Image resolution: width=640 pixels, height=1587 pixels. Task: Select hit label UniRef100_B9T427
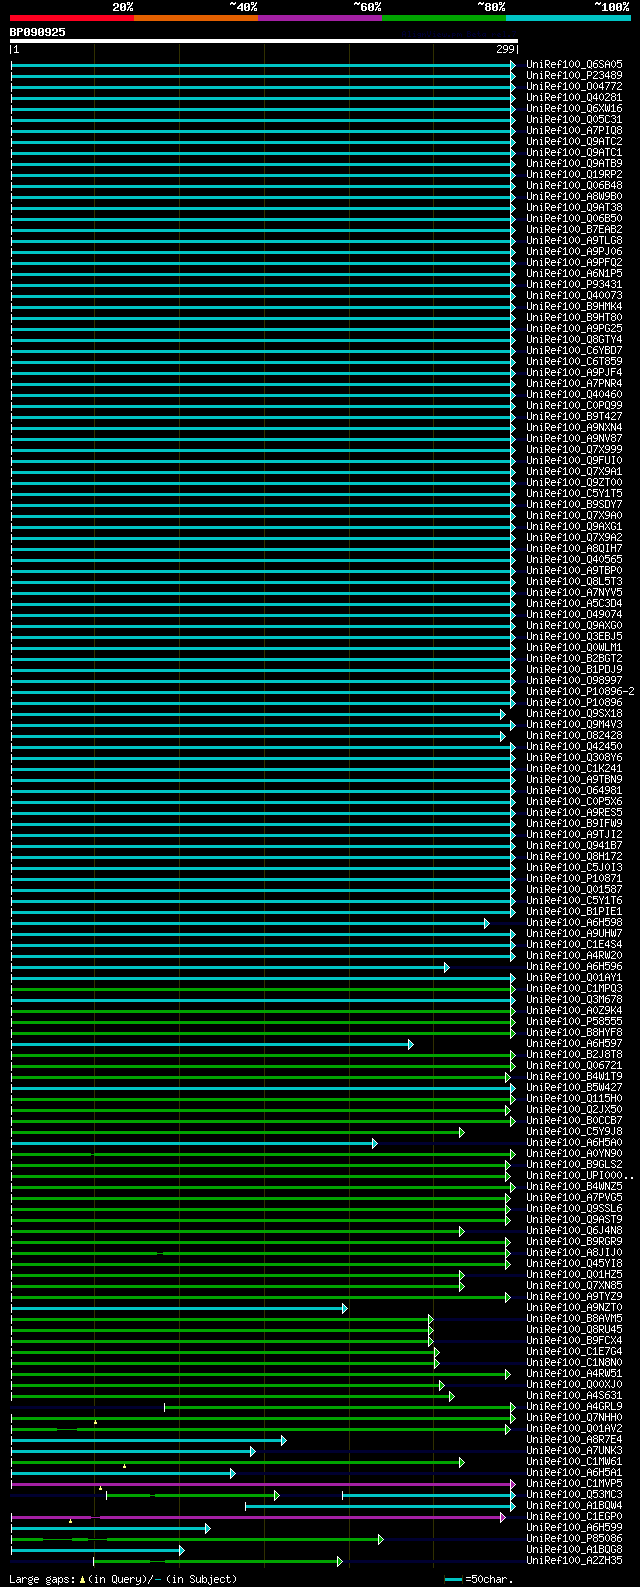click(x=574, y=416)
